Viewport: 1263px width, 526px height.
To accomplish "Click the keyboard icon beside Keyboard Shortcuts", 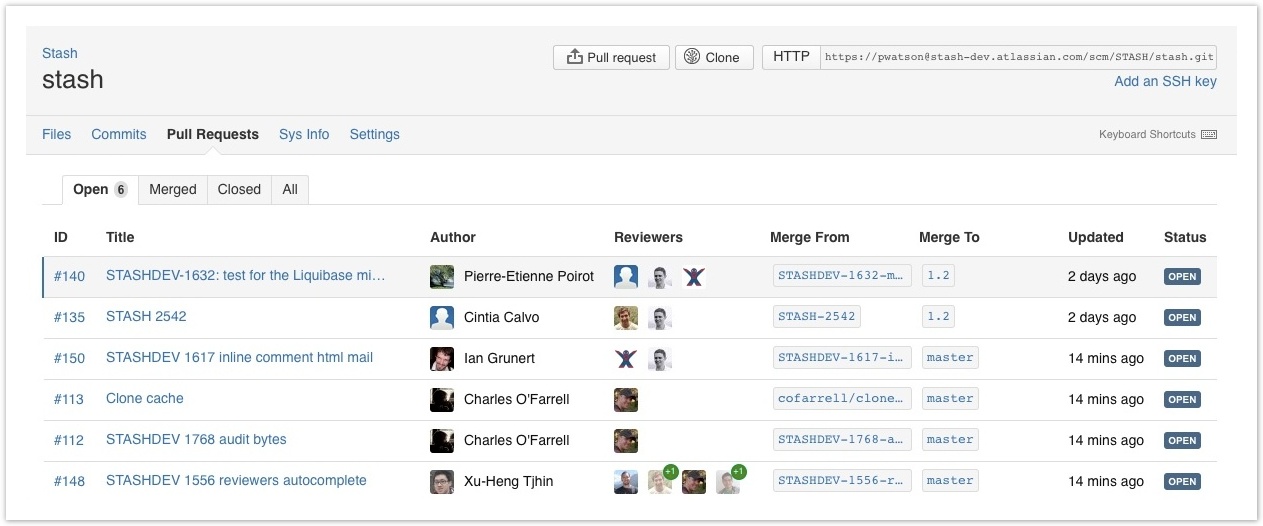I will 1209,134.
